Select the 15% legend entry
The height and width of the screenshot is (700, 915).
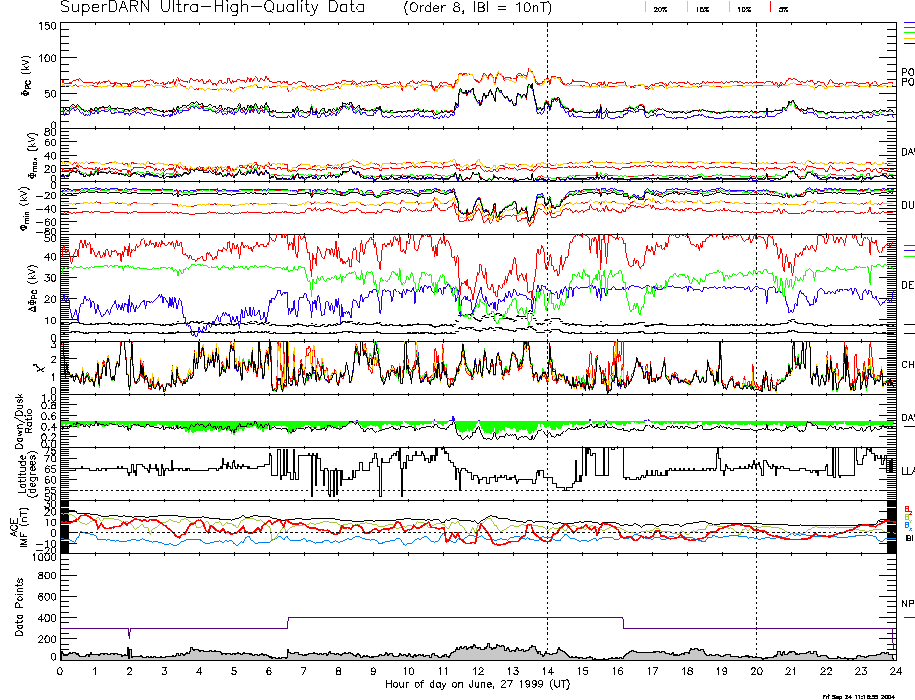[700, 8]
